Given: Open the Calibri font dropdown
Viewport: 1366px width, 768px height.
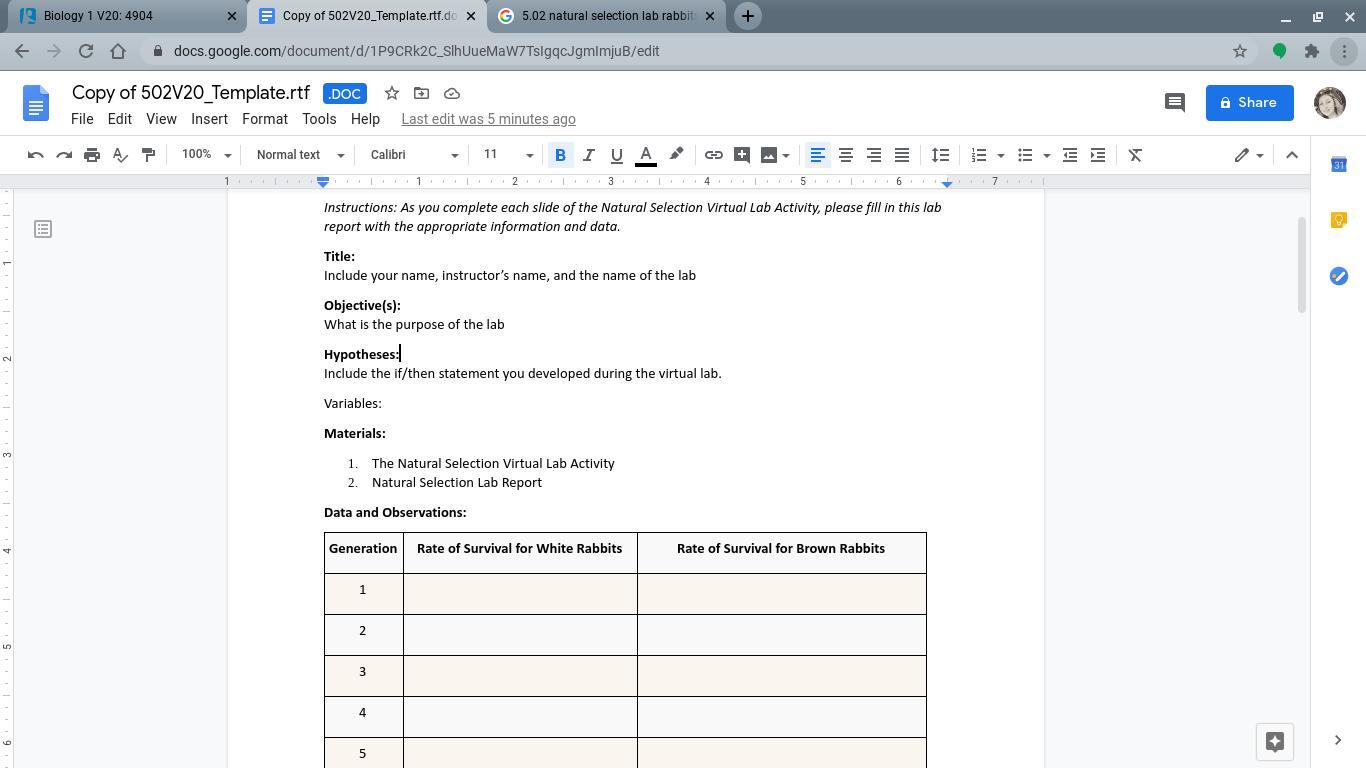Looking at the screenshot, I should coord(413,155).
